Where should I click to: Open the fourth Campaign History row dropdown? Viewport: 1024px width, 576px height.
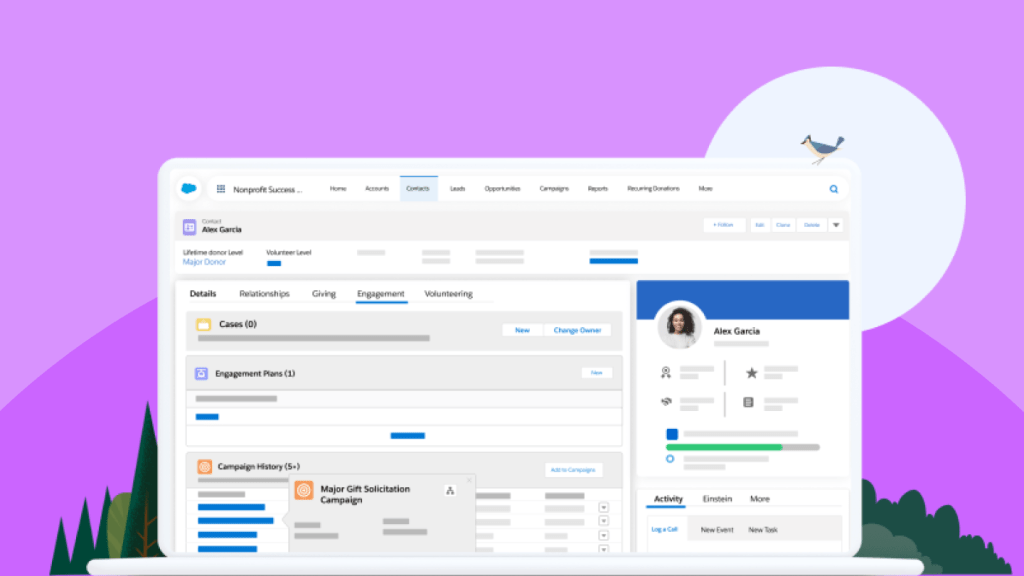(603, 549)
